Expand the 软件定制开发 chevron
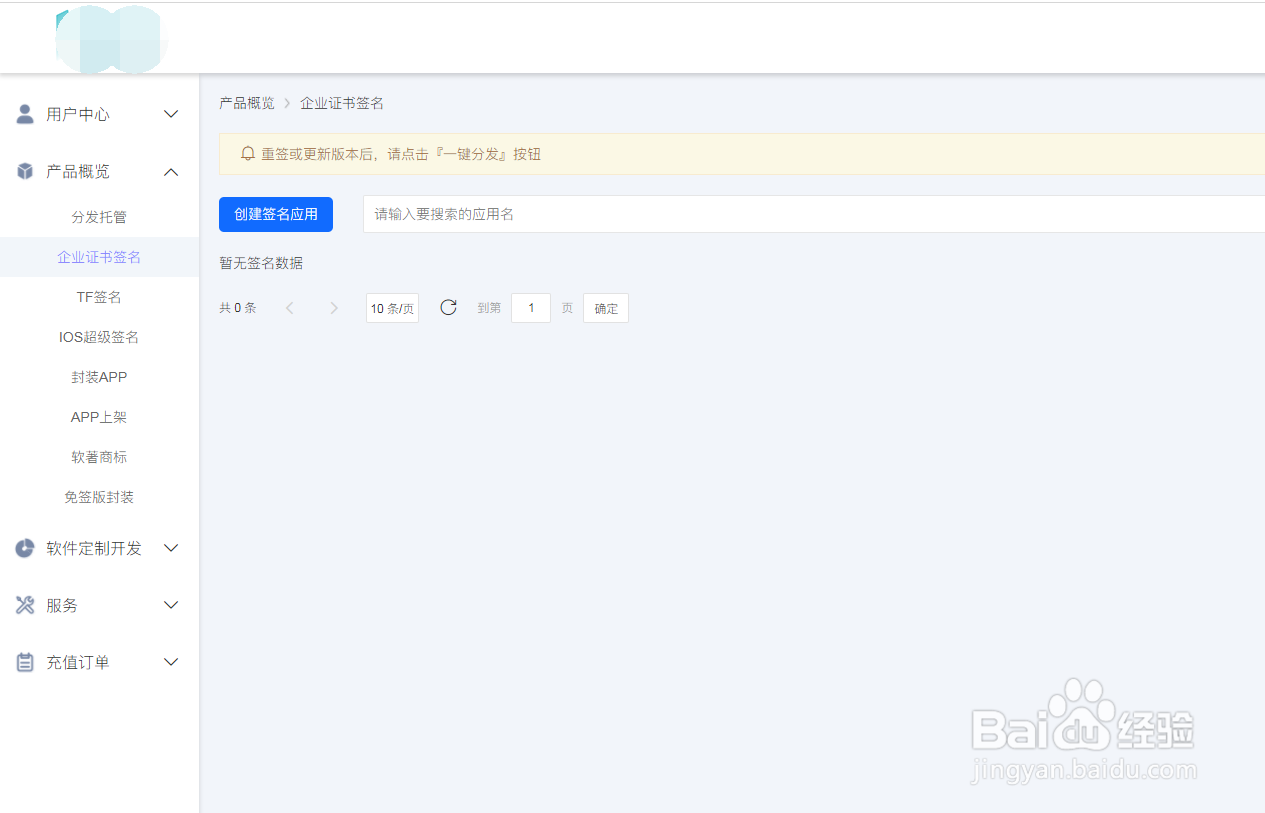This screenshot has height=813, width=1265. pyautogui.click(x=171, y=548)
